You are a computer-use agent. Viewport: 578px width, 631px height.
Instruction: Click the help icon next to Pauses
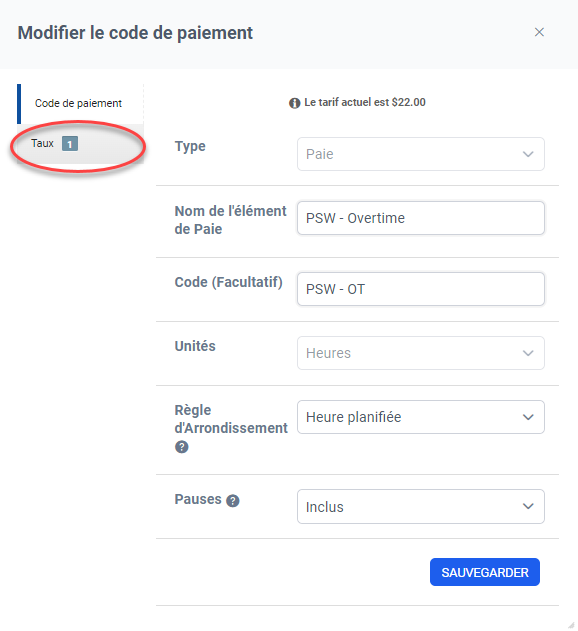(x=233, y=501)
